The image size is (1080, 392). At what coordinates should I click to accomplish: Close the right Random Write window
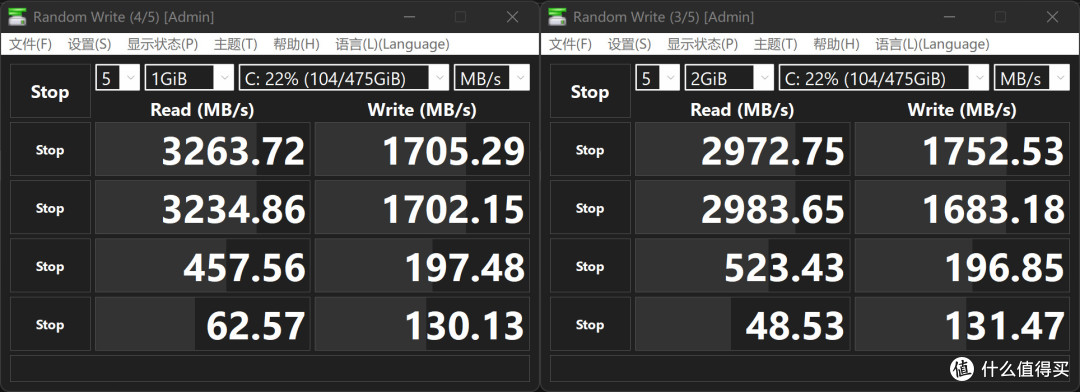1052,17
